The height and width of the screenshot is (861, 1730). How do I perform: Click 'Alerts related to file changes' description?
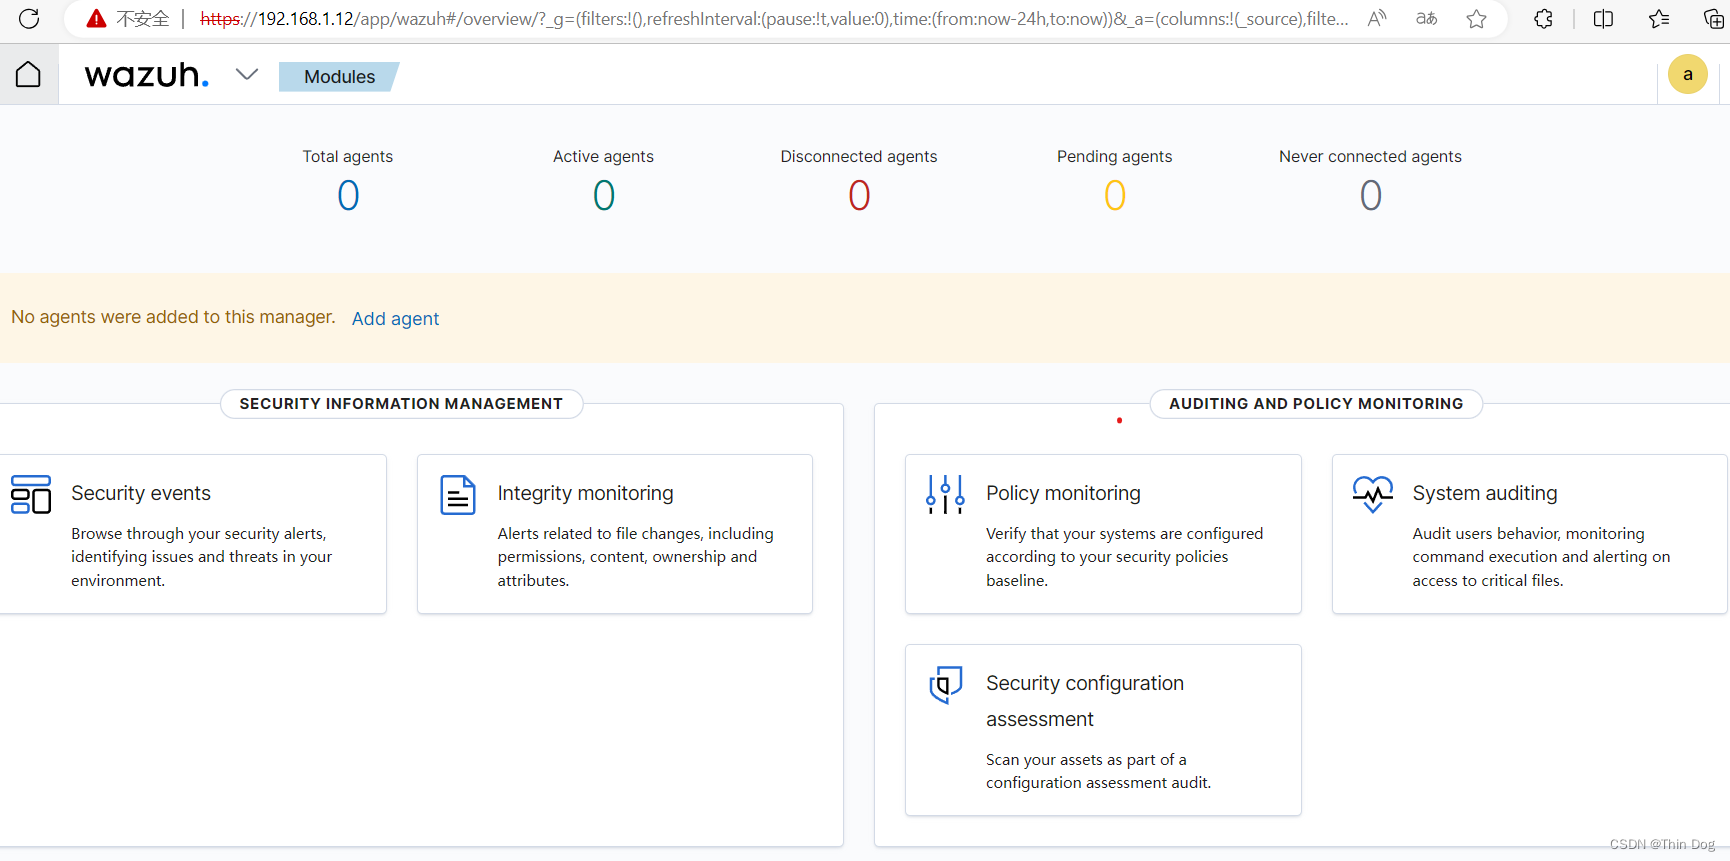click(x=636, y=557)
